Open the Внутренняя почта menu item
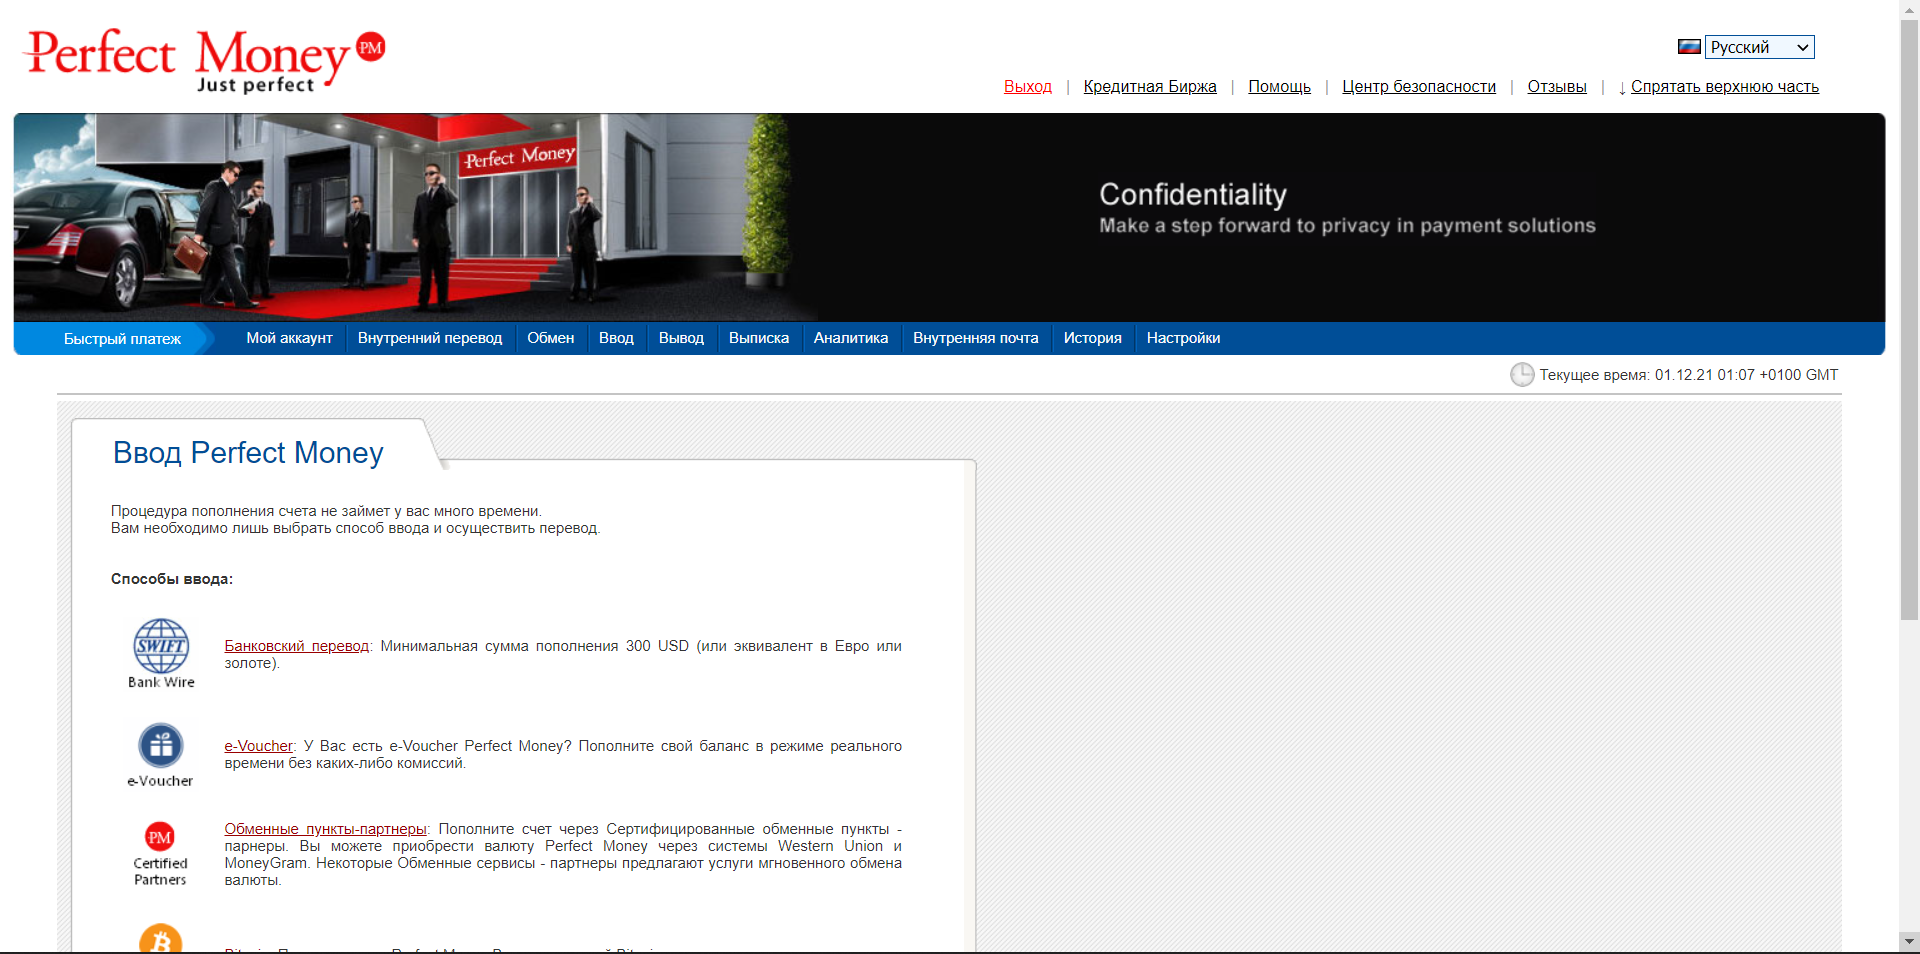Image resolution: width=1920 pixels, height=954 pixels. tap(976, 338)
